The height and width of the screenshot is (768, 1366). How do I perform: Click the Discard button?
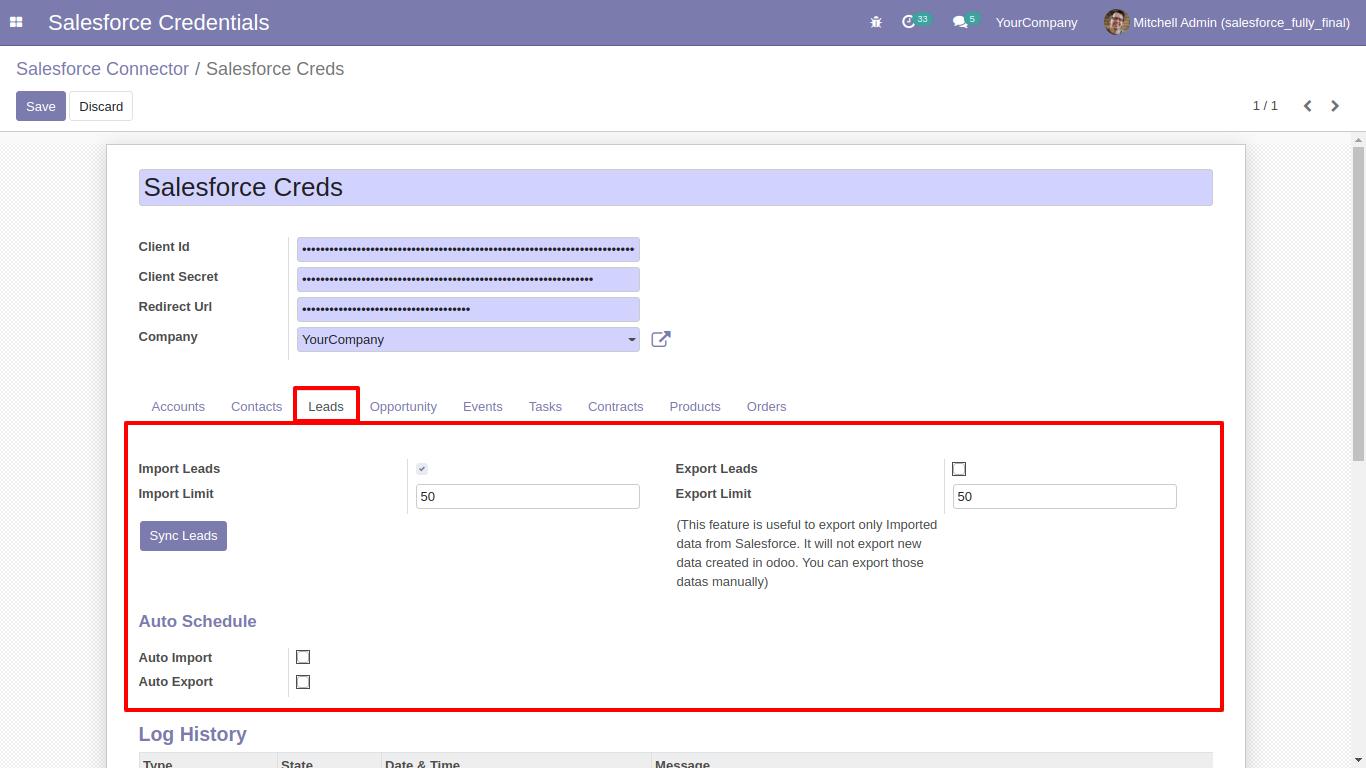point(101,106)
